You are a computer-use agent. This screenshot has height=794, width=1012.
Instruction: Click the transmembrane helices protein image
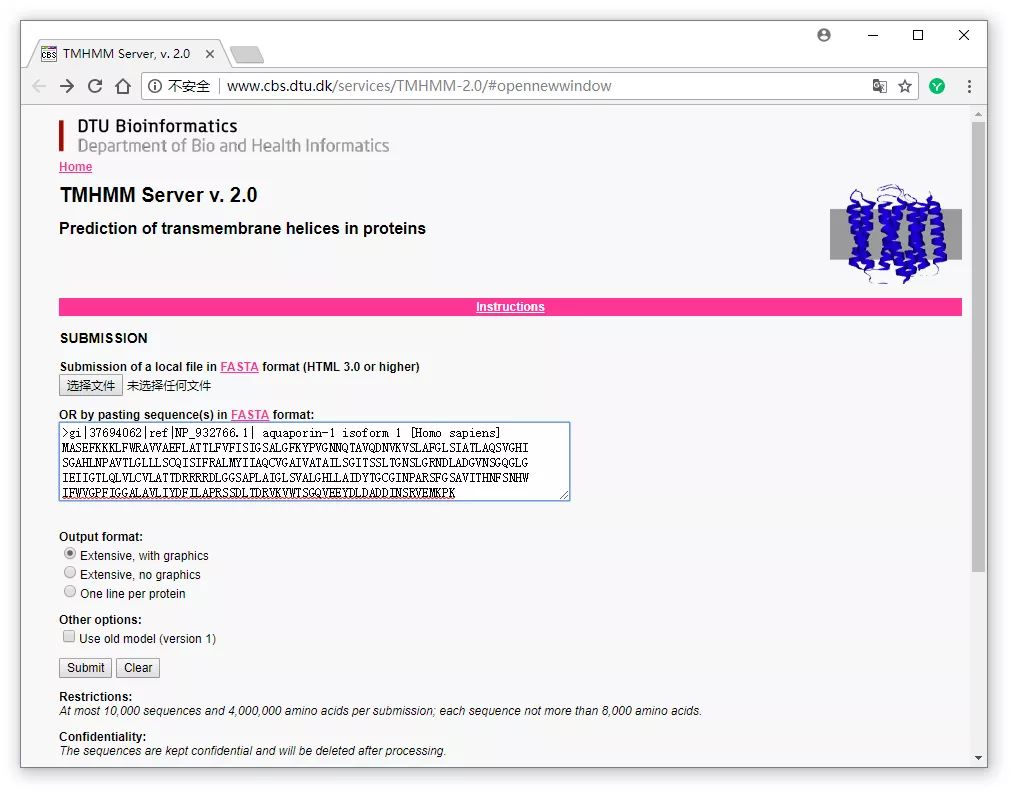tap(895, 234)
